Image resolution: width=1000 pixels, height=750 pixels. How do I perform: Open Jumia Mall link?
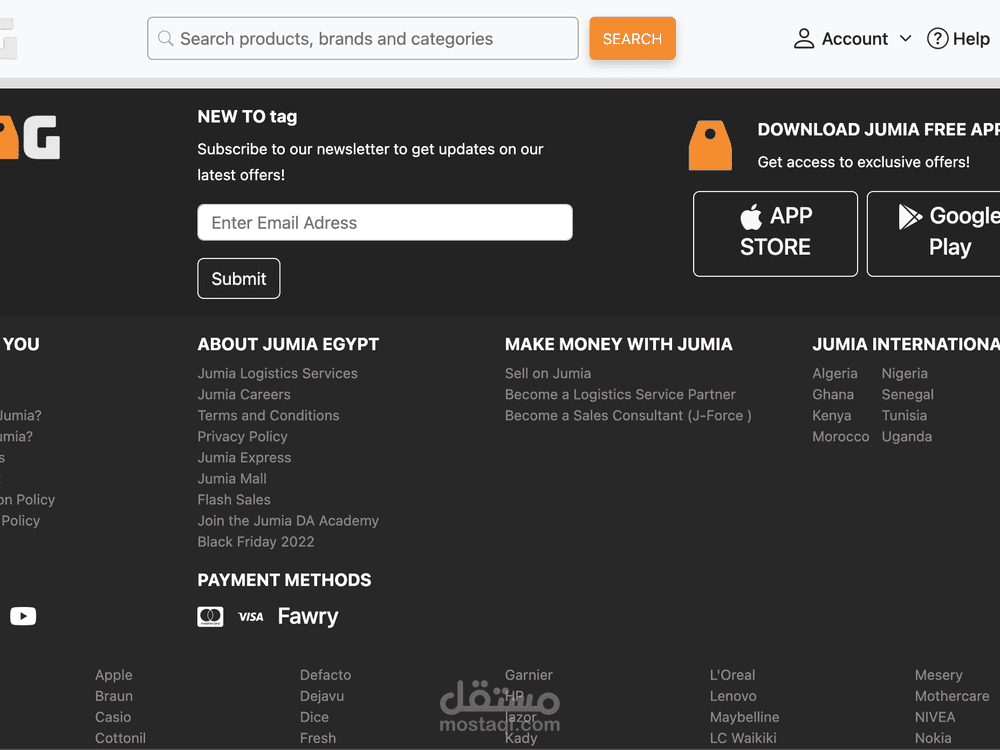[x=232, y=478]
